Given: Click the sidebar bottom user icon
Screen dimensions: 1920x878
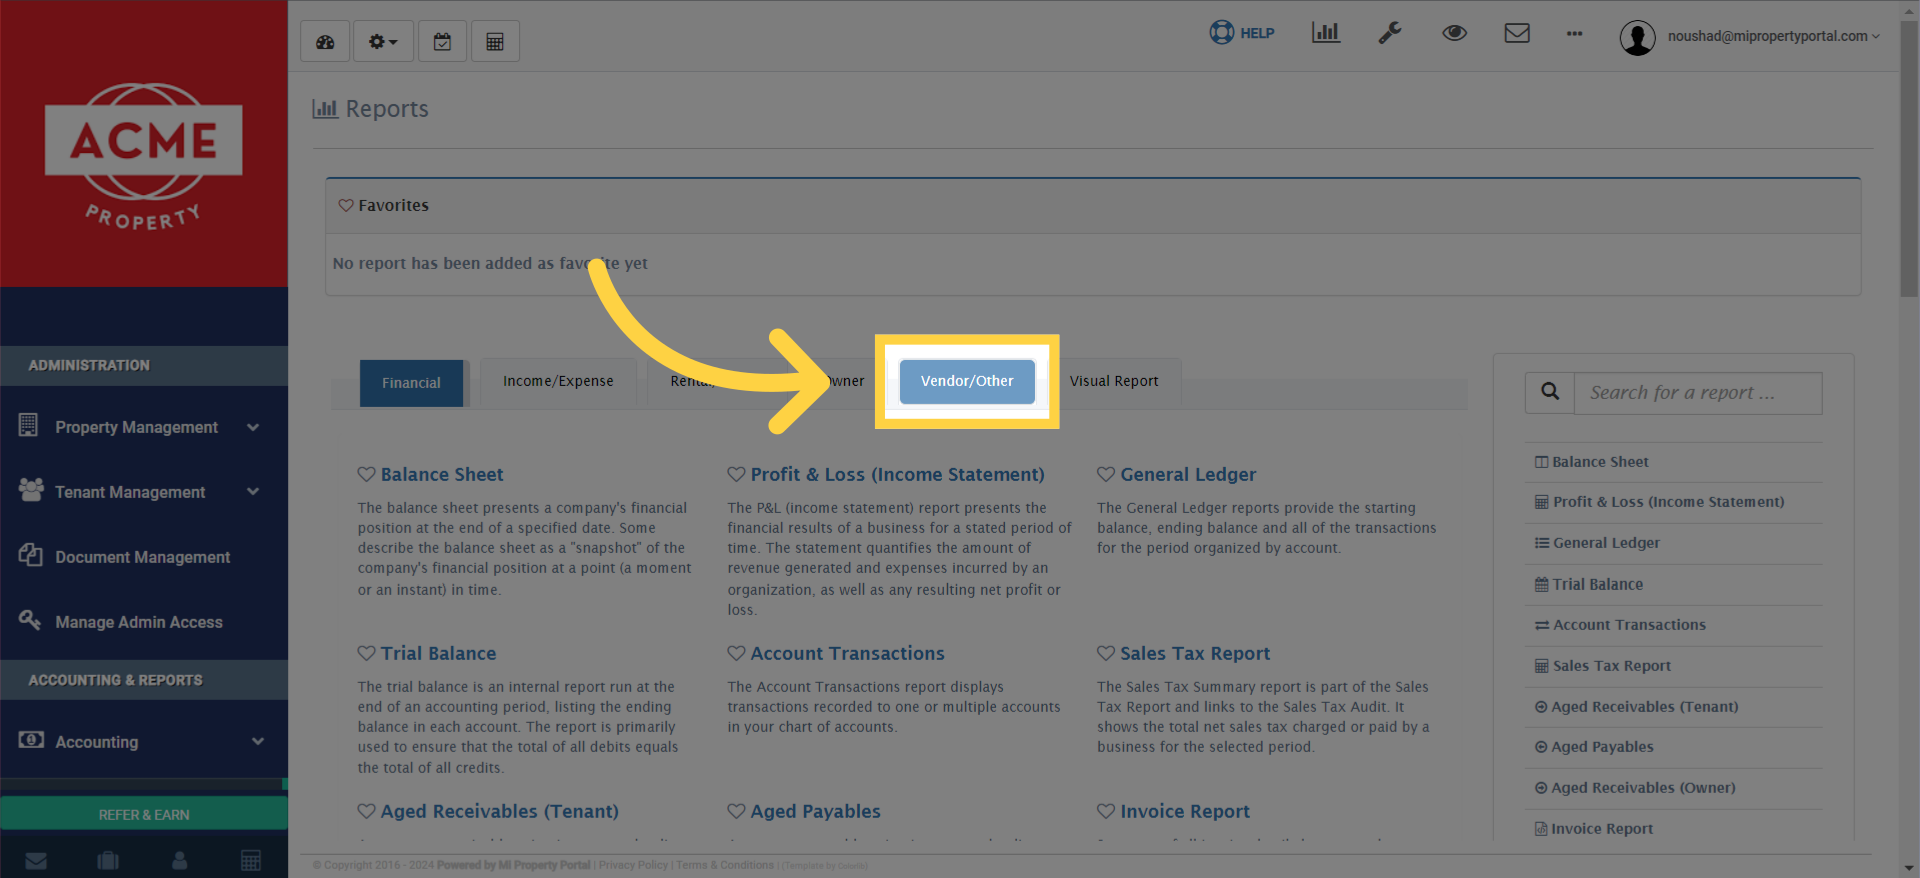Looking at the screenshot, I should (180, 860).
